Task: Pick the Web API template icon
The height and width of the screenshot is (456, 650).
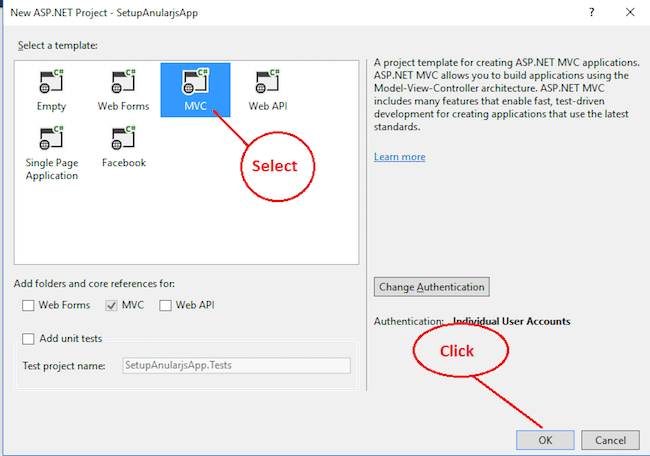Action: click(267, 81)
